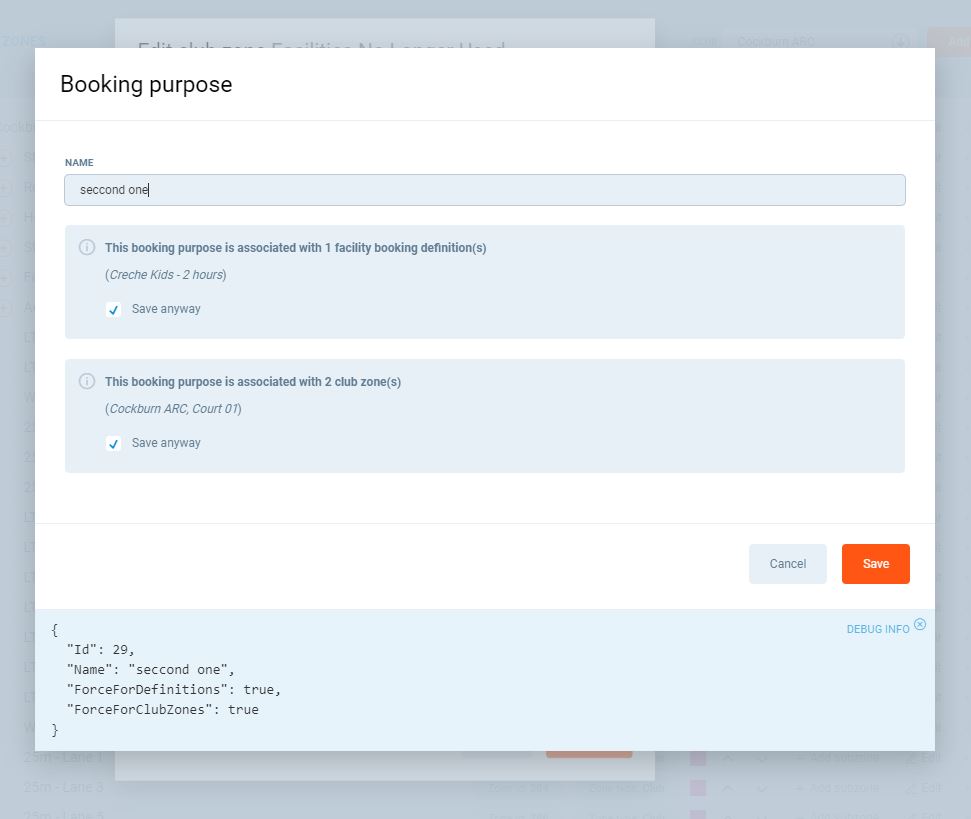Click the info icon beside club zones notice

87,381
